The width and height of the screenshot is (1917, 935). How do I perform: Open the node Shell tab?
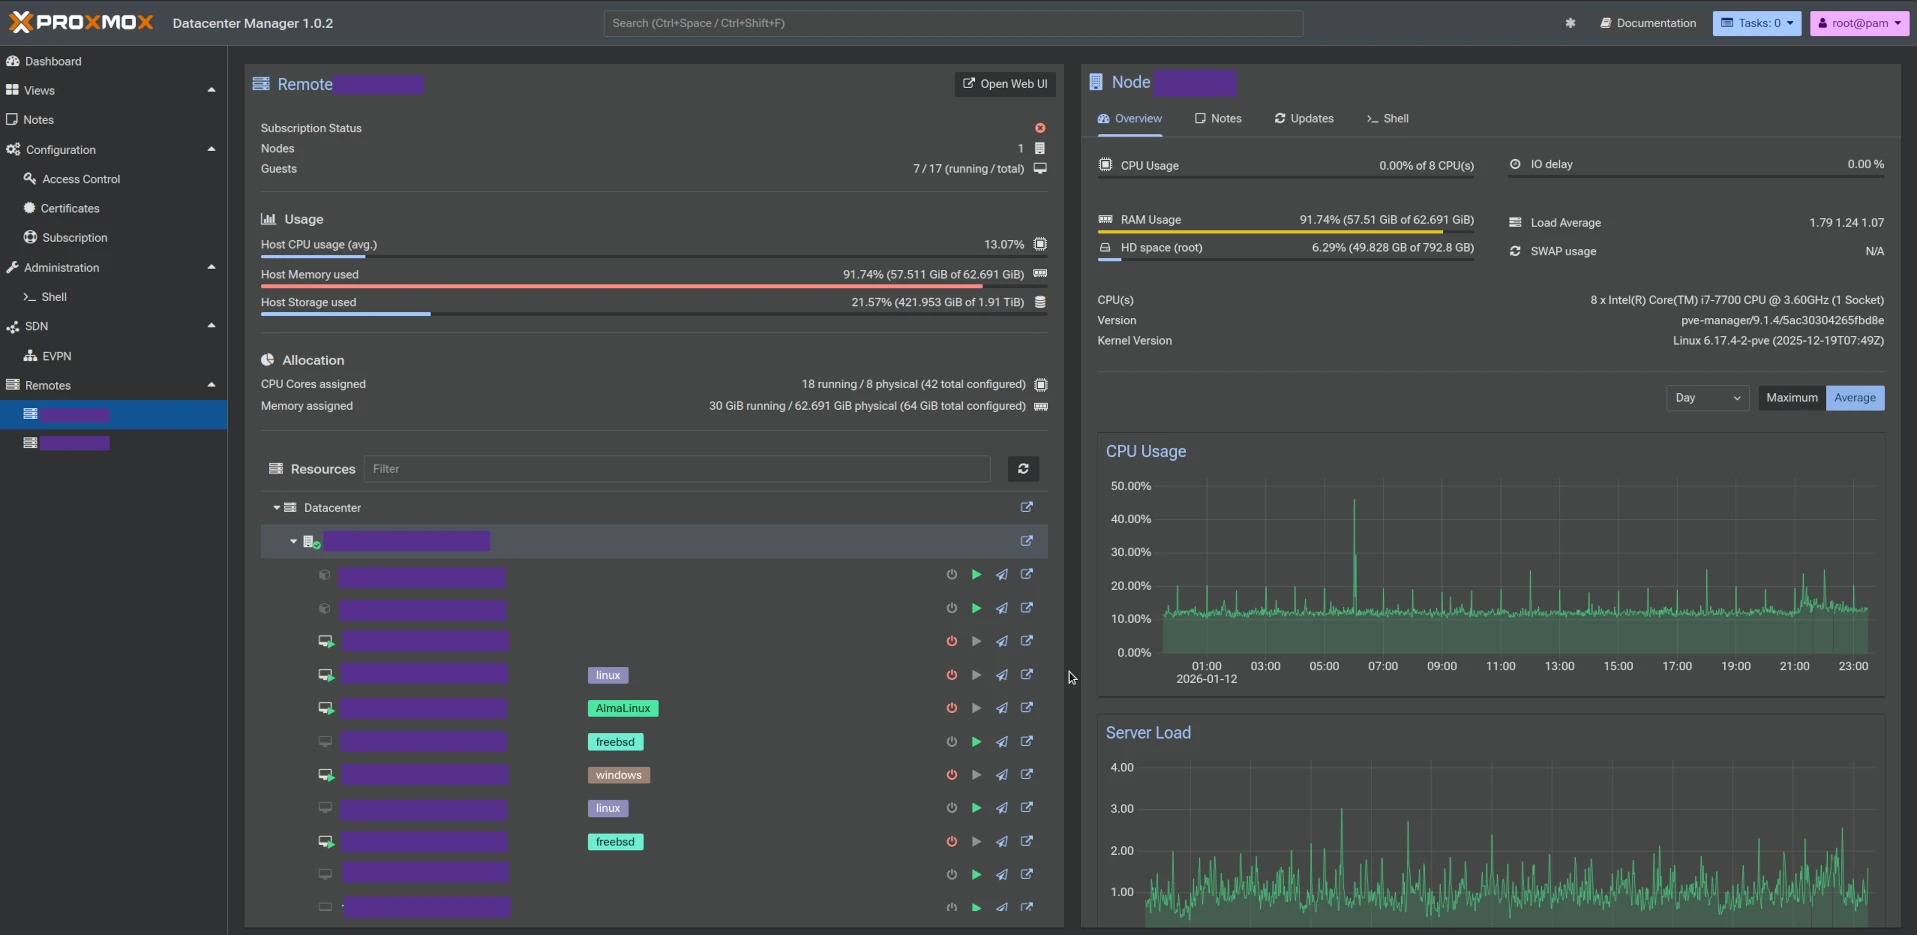(x=1388, y=118)
